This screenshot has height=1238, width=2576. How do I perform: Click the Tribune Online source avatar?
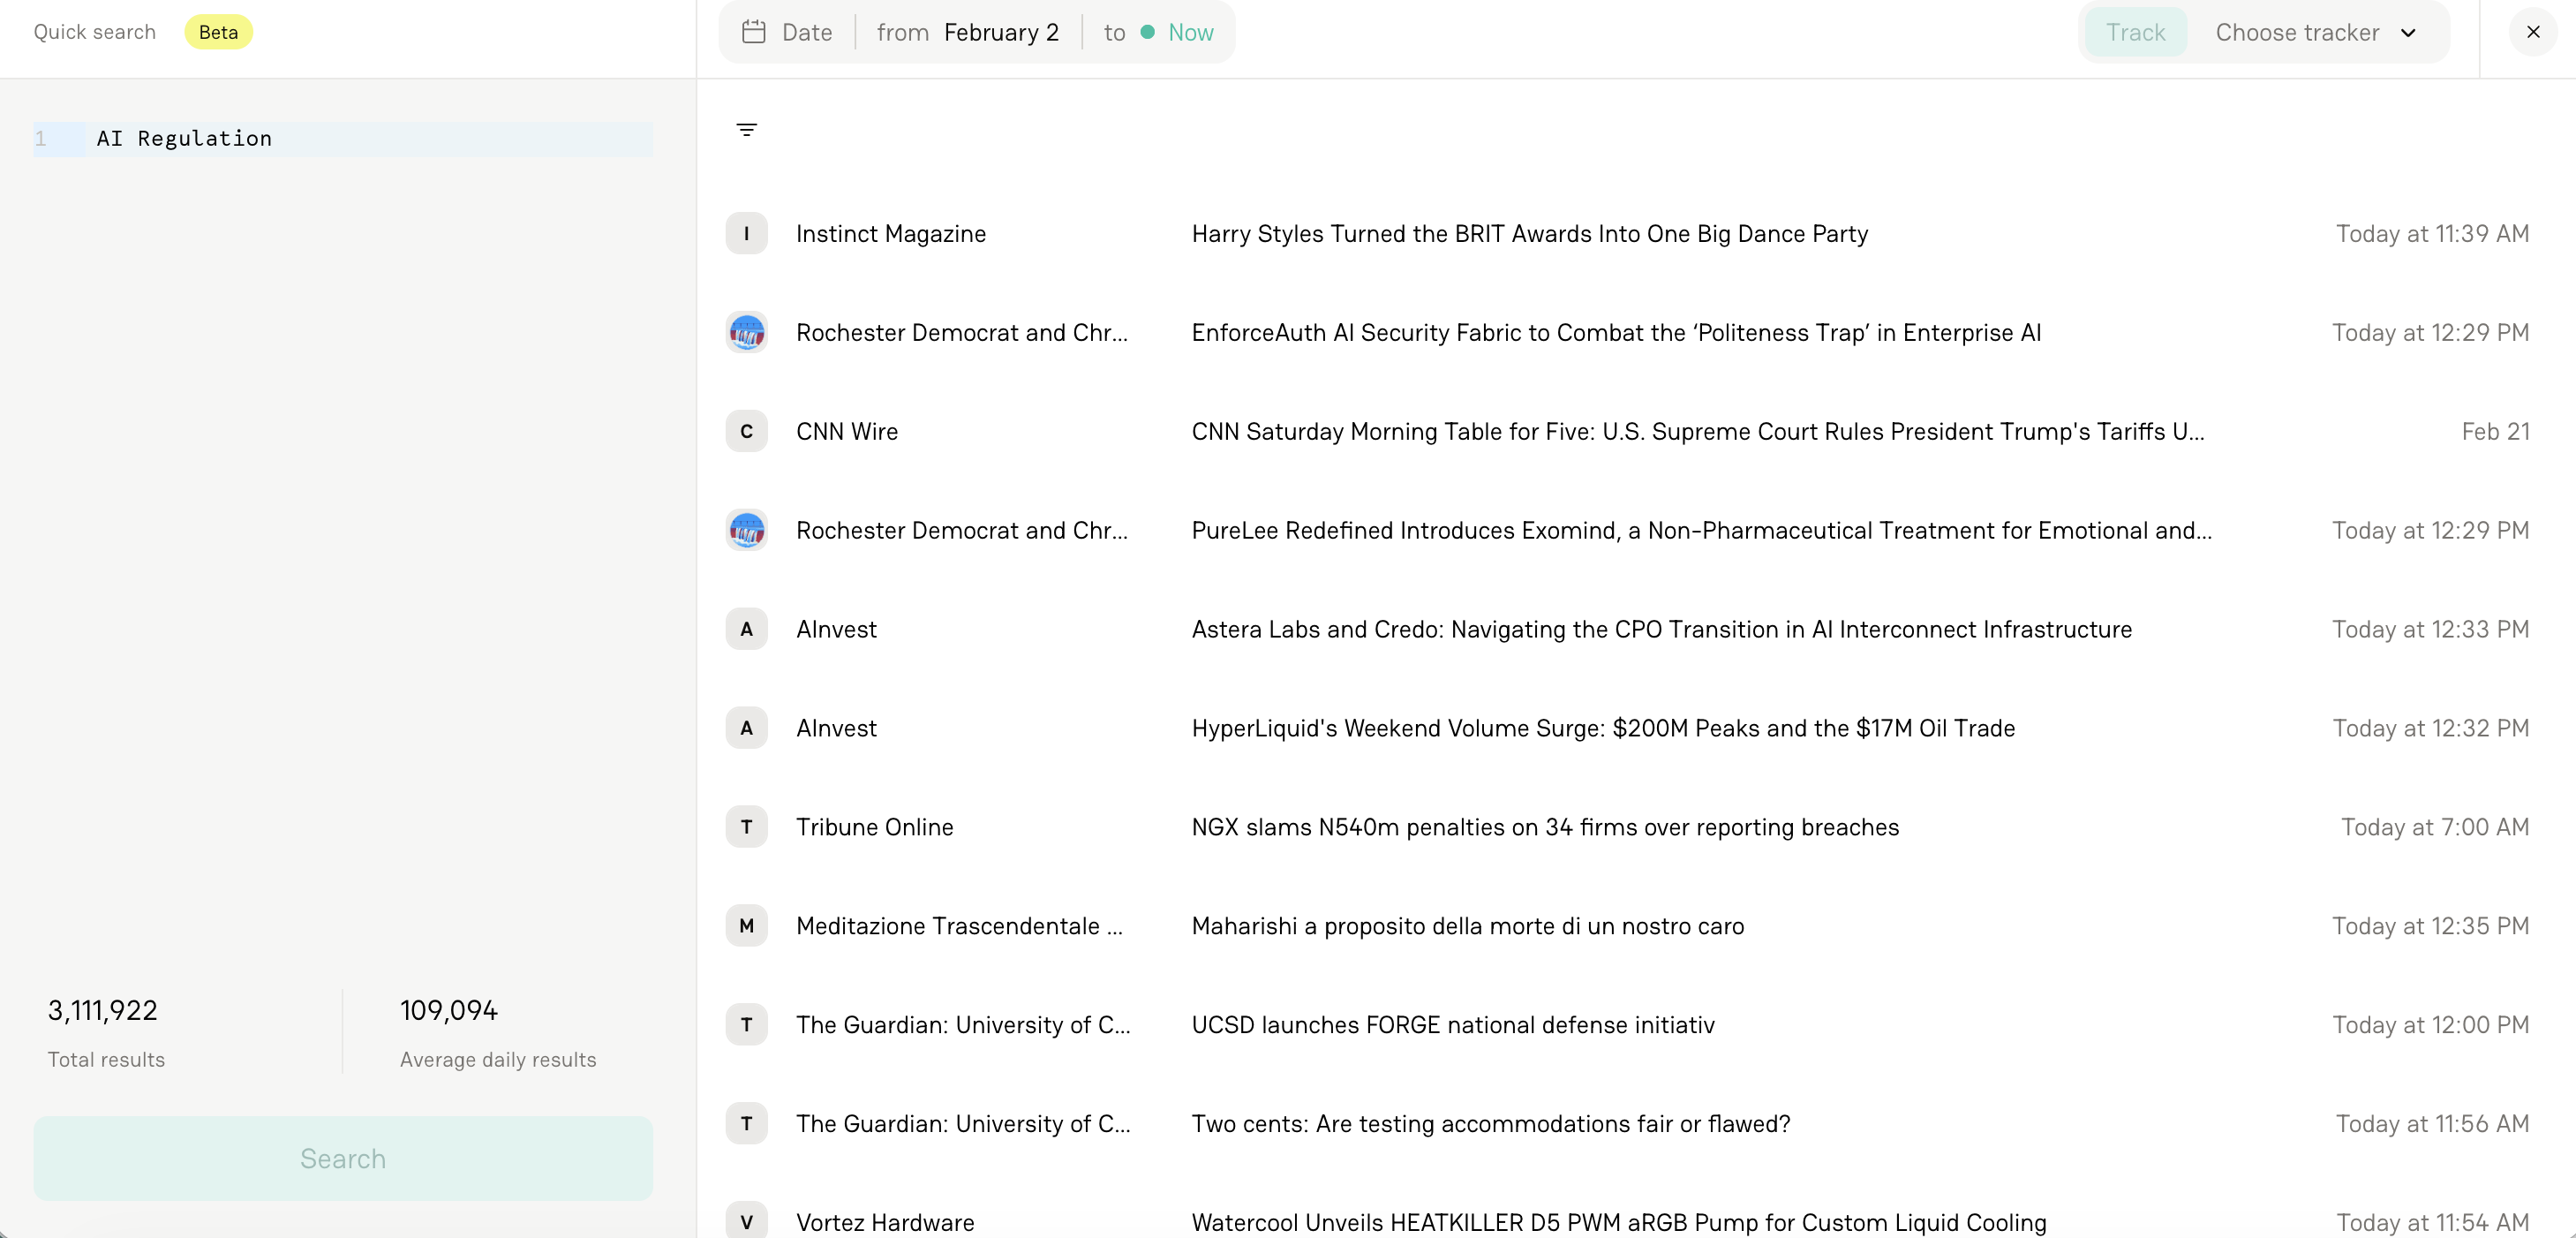coord(746,826)
